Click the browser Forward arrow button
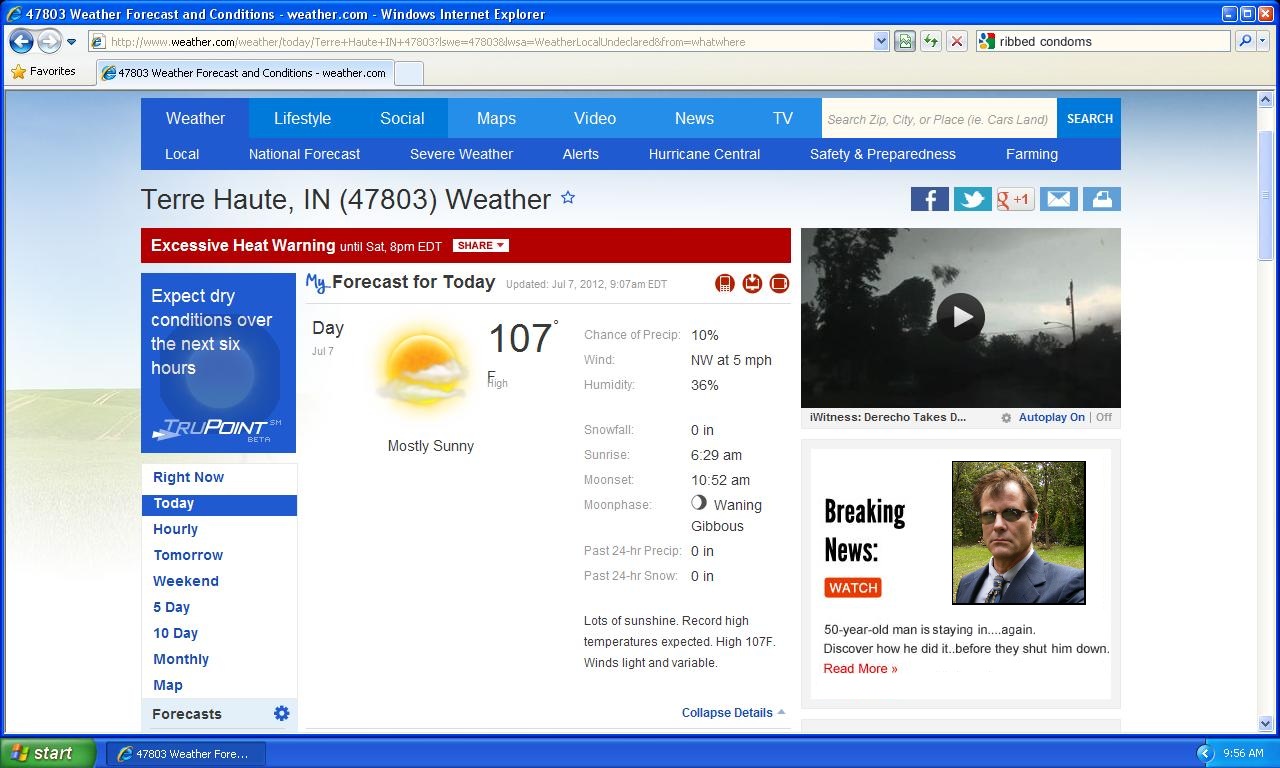Image resolution: width=1280 pixels, height=768 pixels. coord(49,41)
